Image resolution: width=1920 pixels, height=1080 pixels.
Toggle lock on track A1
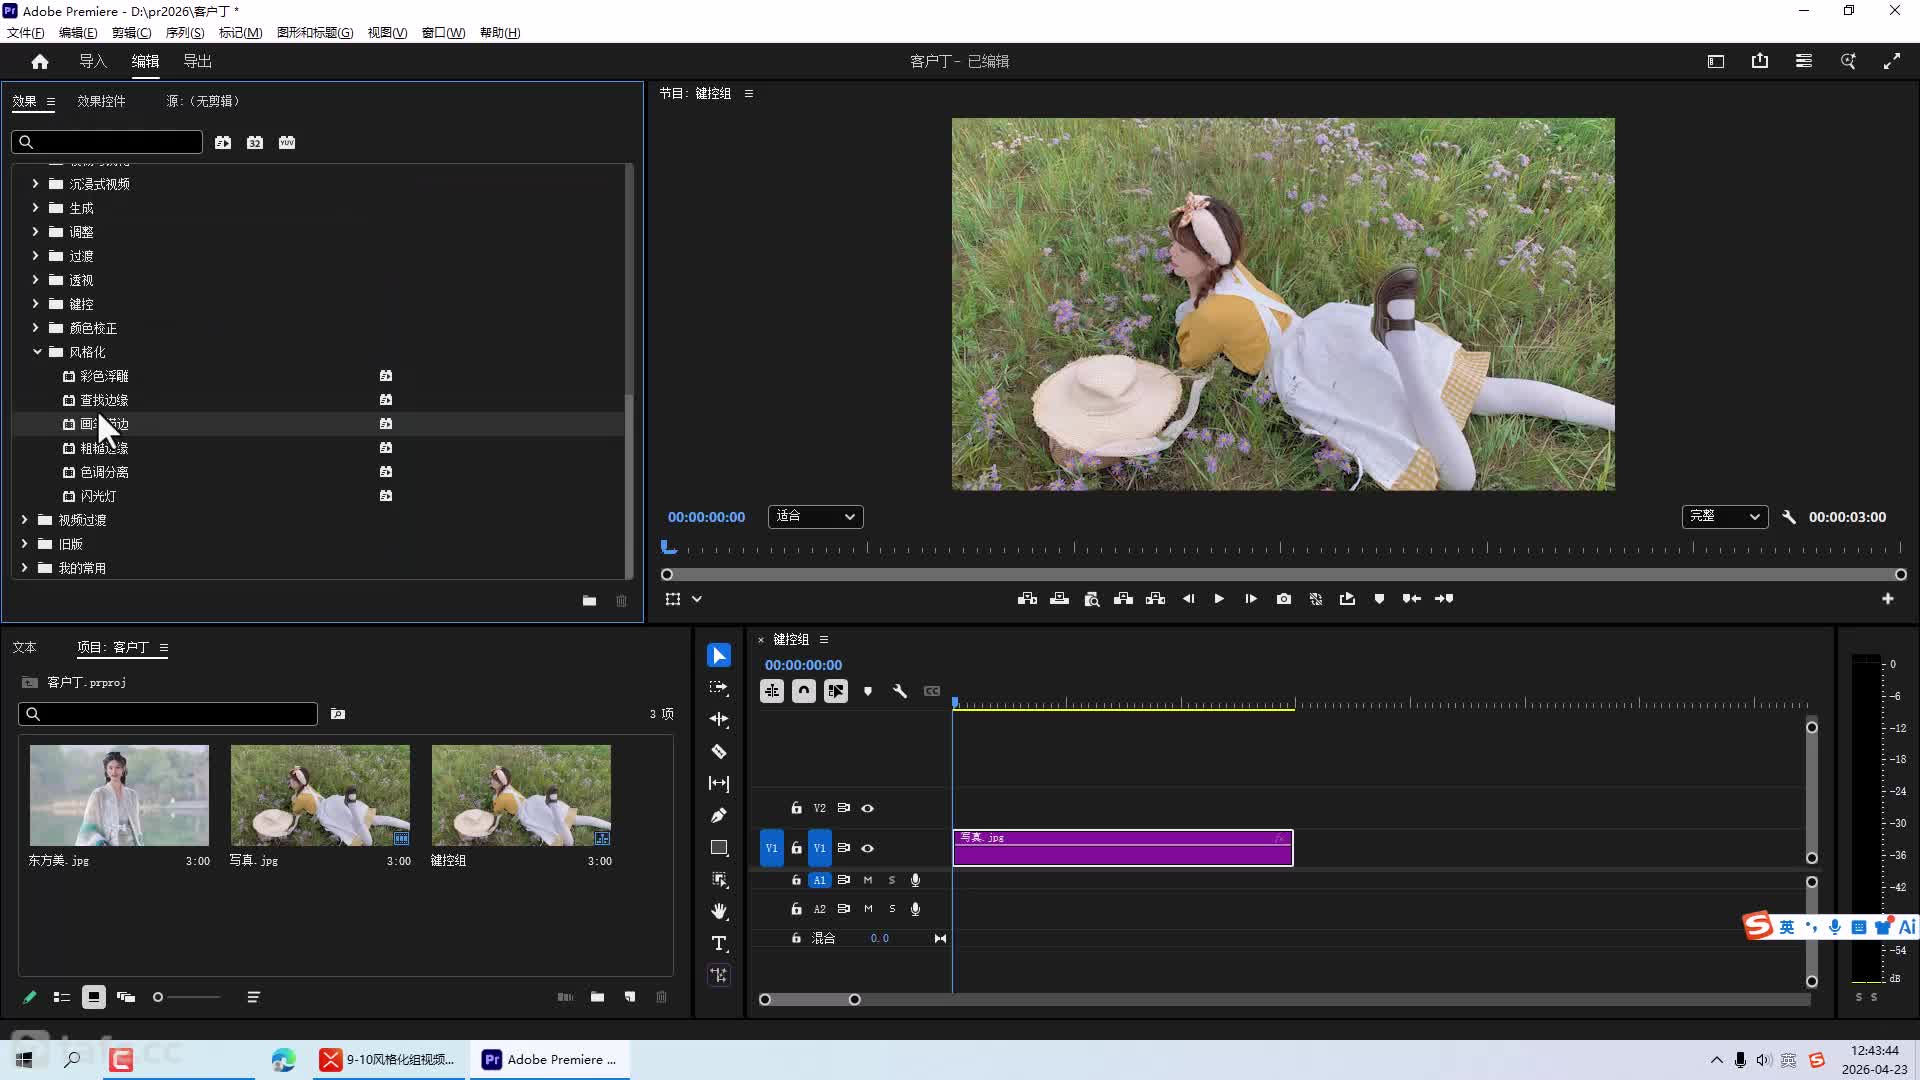click(796, 880)
